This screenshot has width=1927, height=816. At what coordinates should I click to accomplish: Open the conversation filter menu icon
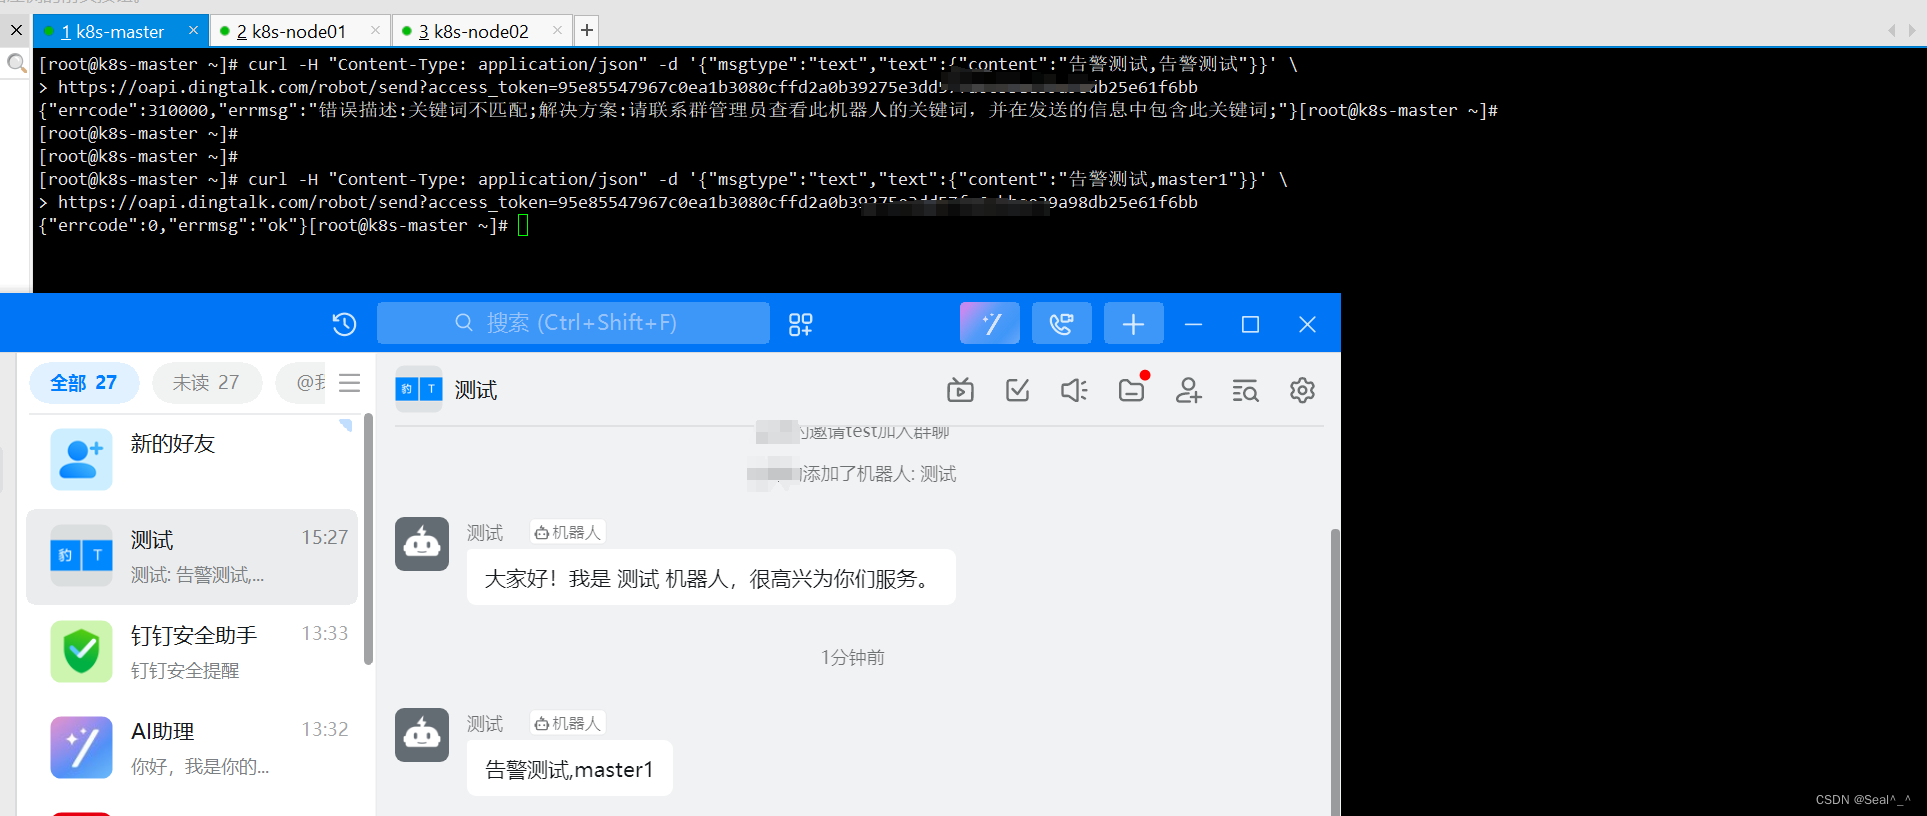349,383
